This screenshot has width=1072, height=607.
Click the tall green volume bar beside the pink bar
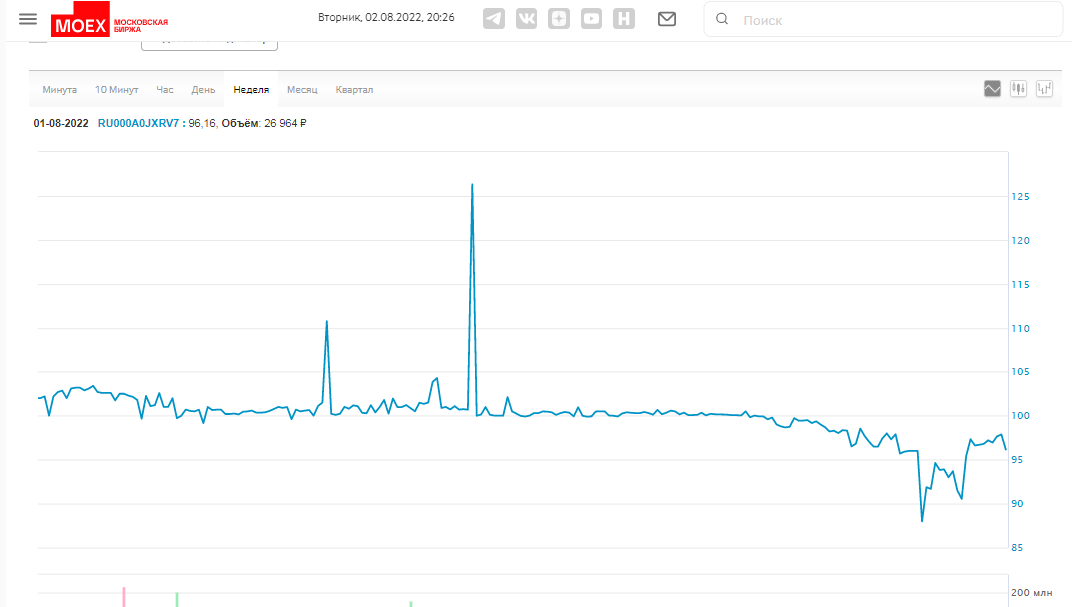[177, 599]
